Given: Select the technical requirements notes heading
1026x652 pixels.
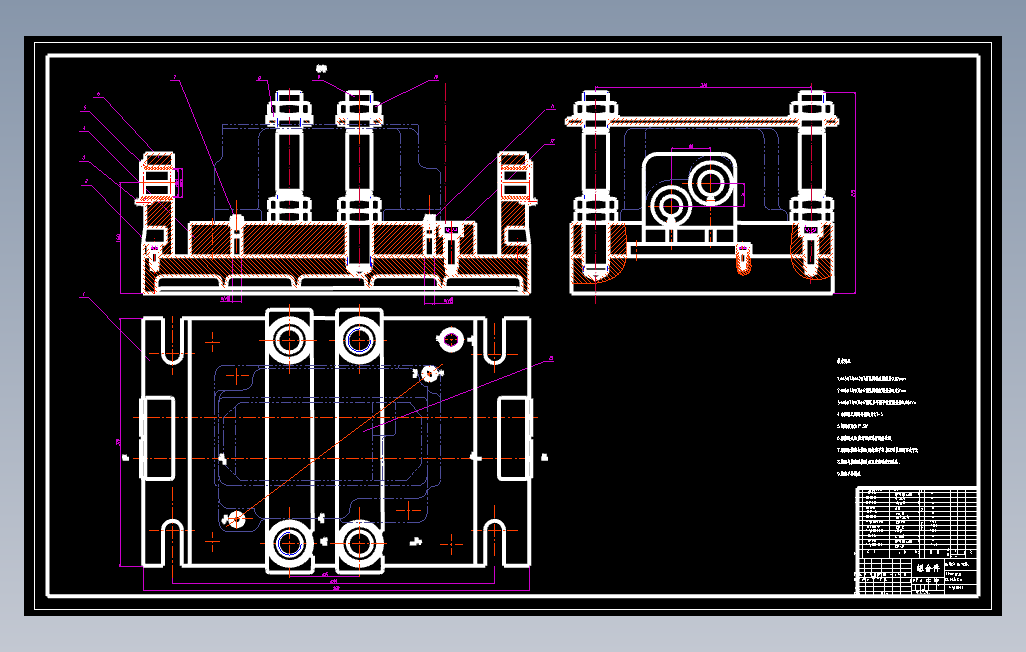Looking at the screenshot, I should pos(843,361).
